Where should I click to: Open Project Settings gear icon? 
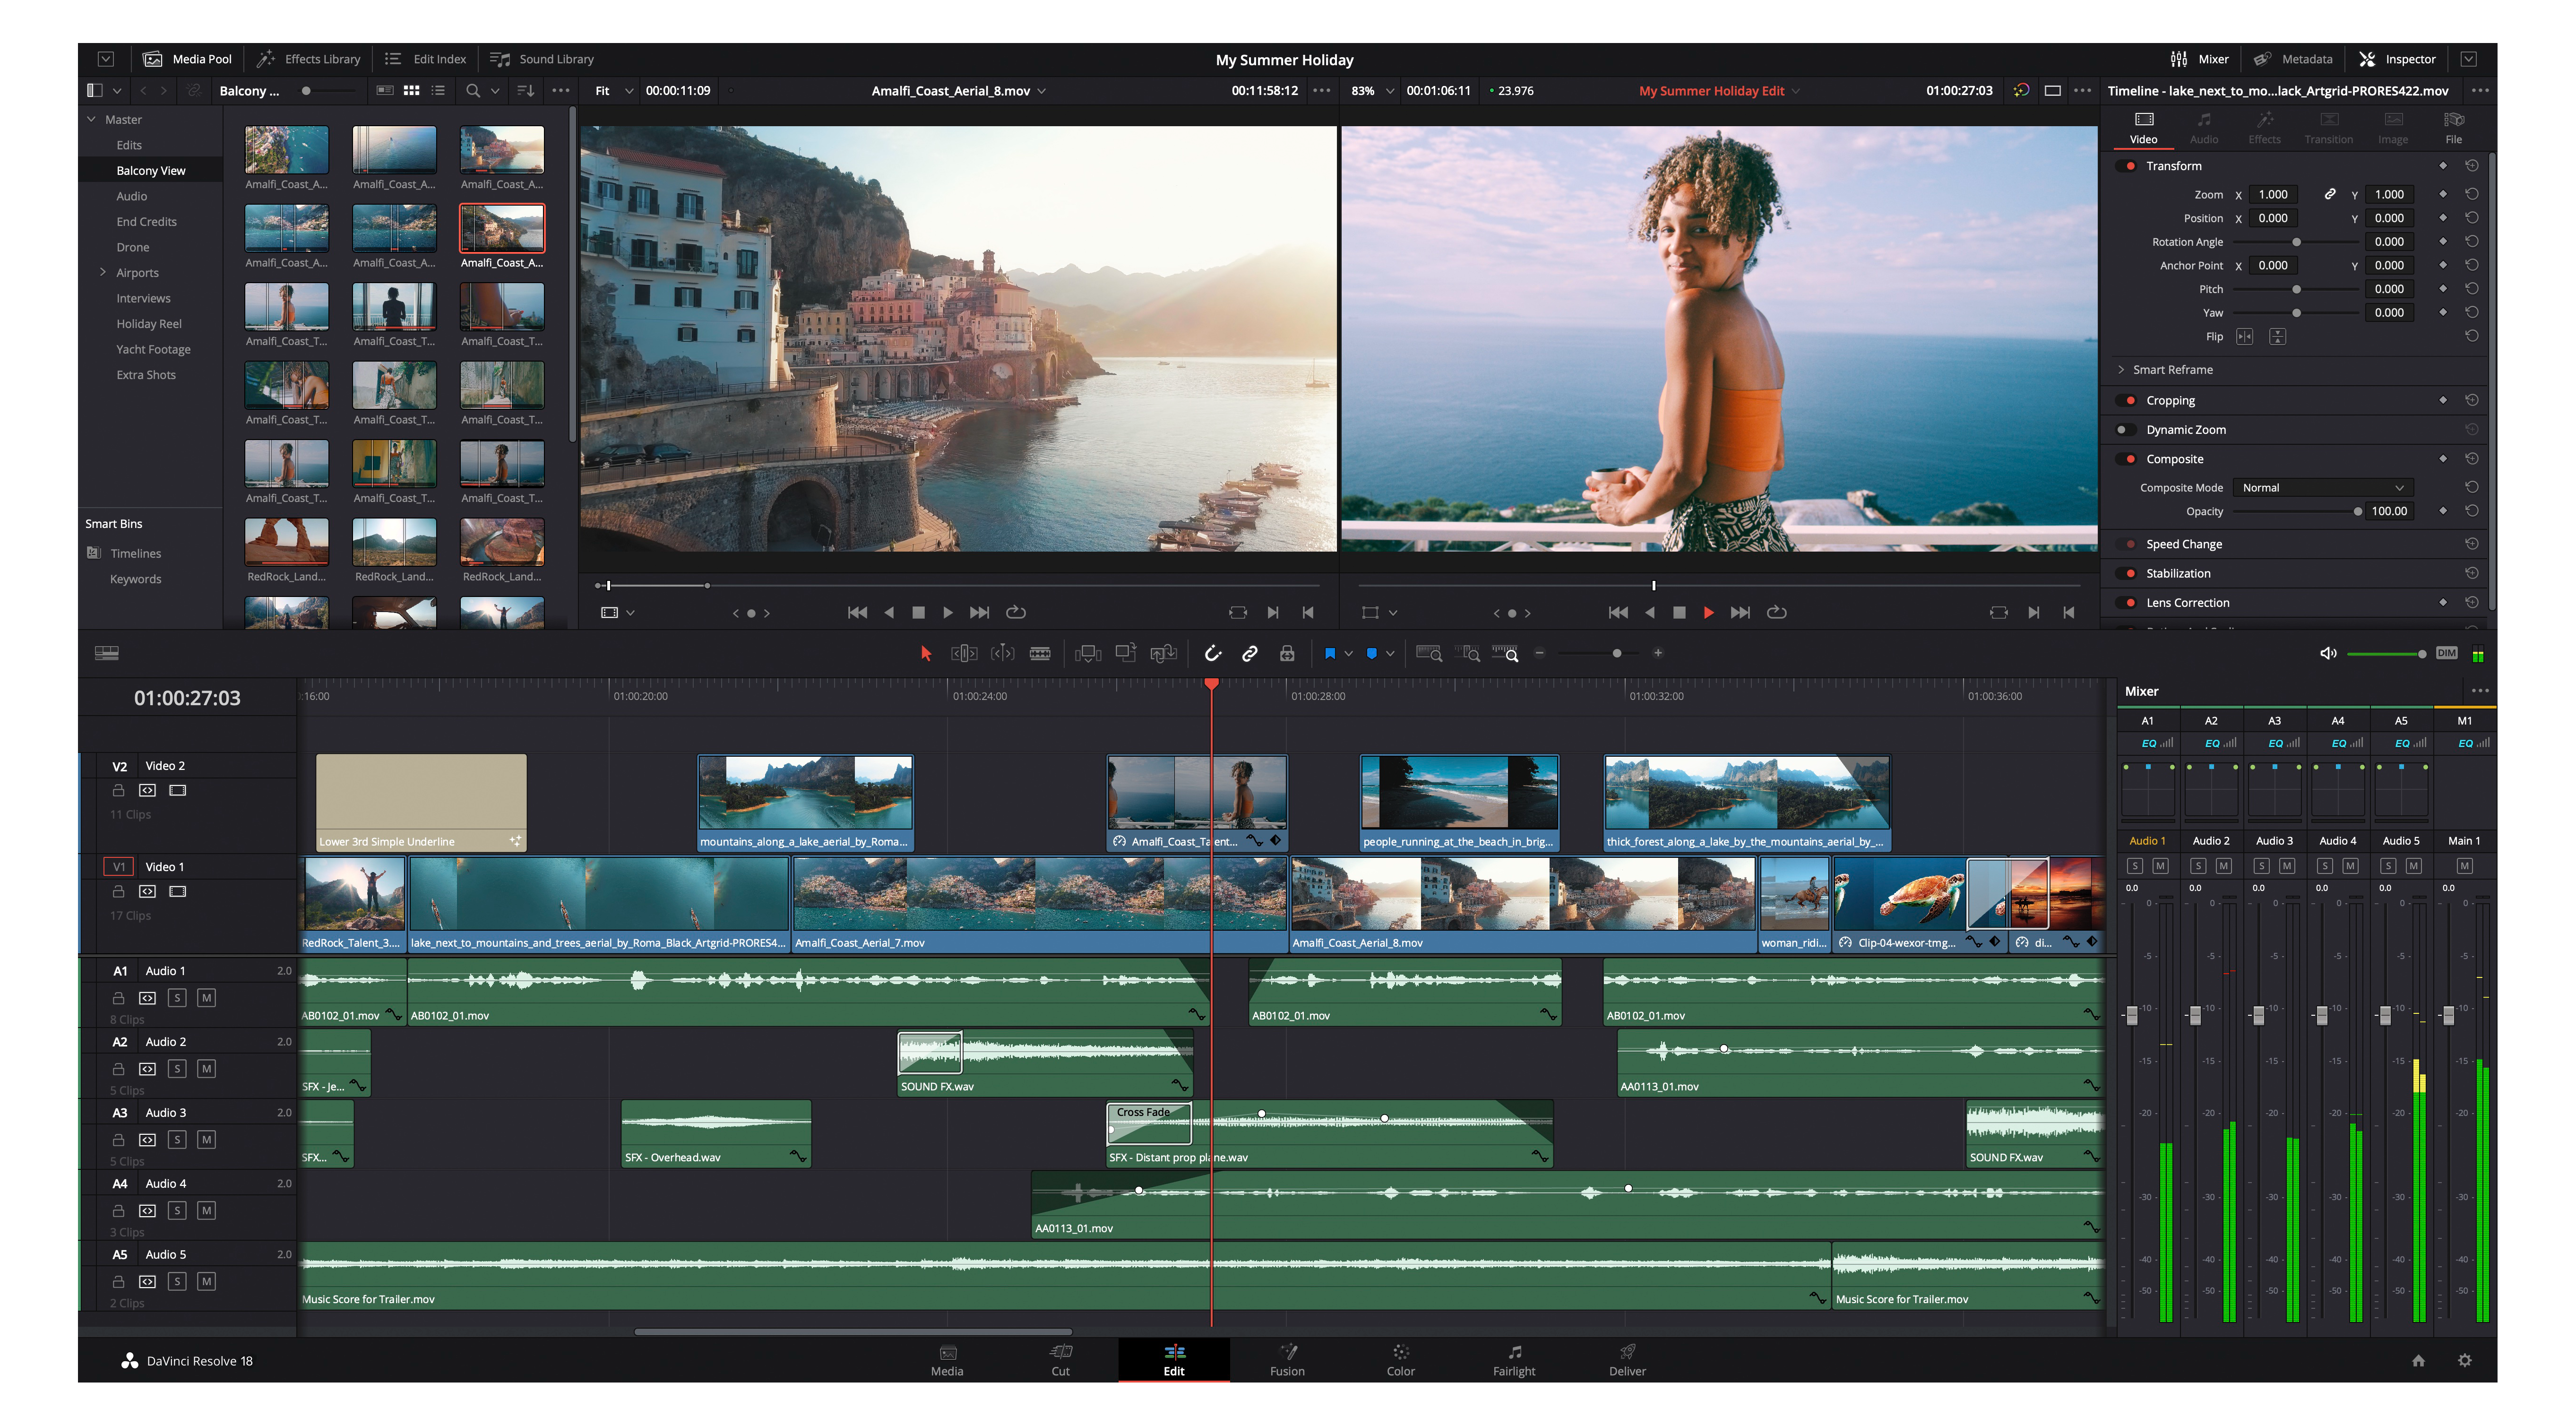pos(2465,1360)
